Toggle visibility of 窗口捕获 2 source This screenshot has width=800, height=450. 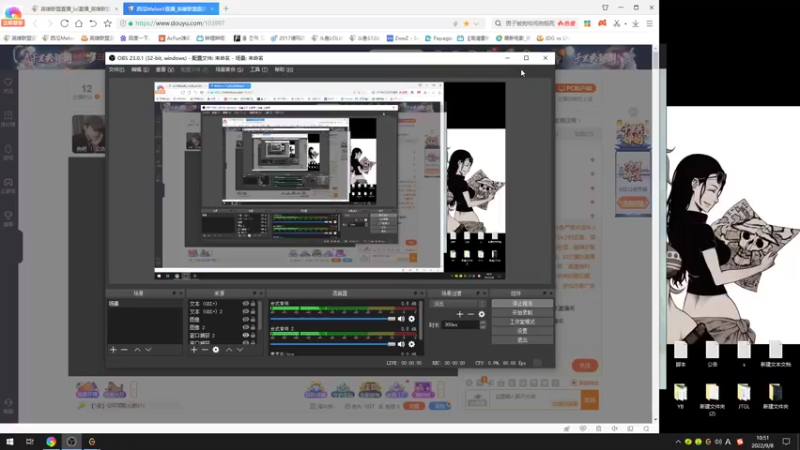pyautogui.click(x=245, y=335)
